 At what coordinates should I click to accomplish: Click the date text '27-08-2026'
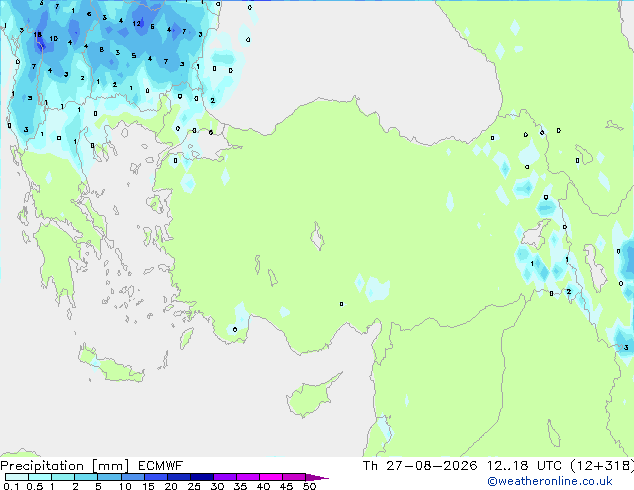pyautogui.click(x=431, y=466)
